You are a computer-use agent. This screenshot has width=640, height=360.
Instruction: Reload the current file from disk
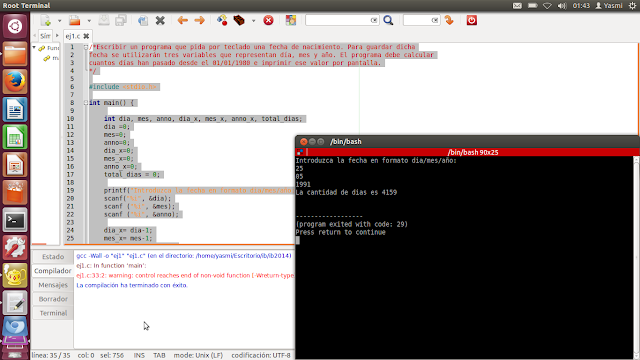pyautogui.click(x=143, y=20)
